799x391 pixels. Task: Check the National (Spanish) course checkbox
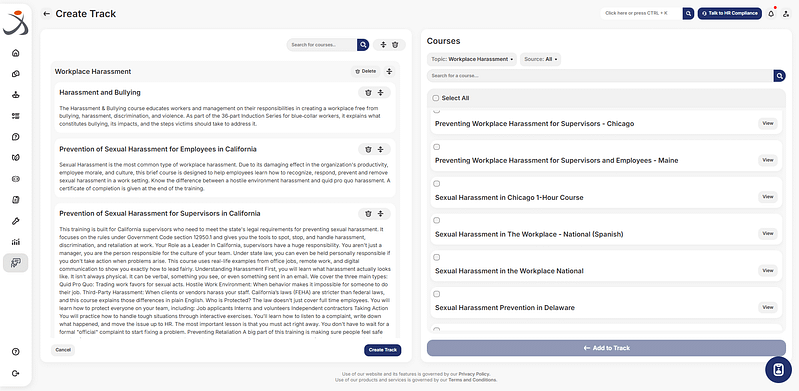(436, 220)
